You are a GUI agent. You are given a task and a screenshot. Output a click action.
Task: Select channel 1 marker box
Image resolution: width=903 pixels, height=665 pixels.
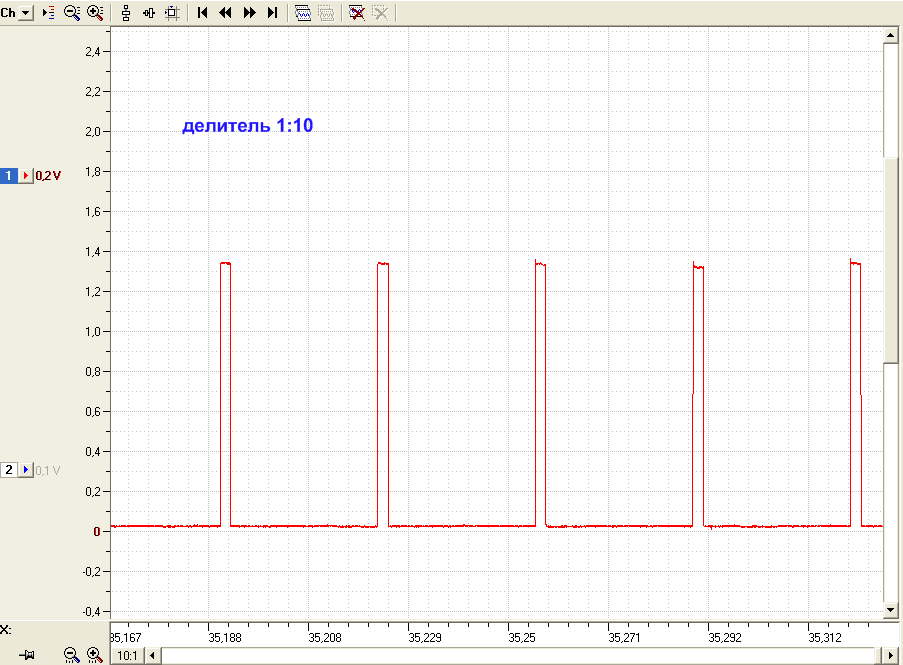(x=9, y=176)
